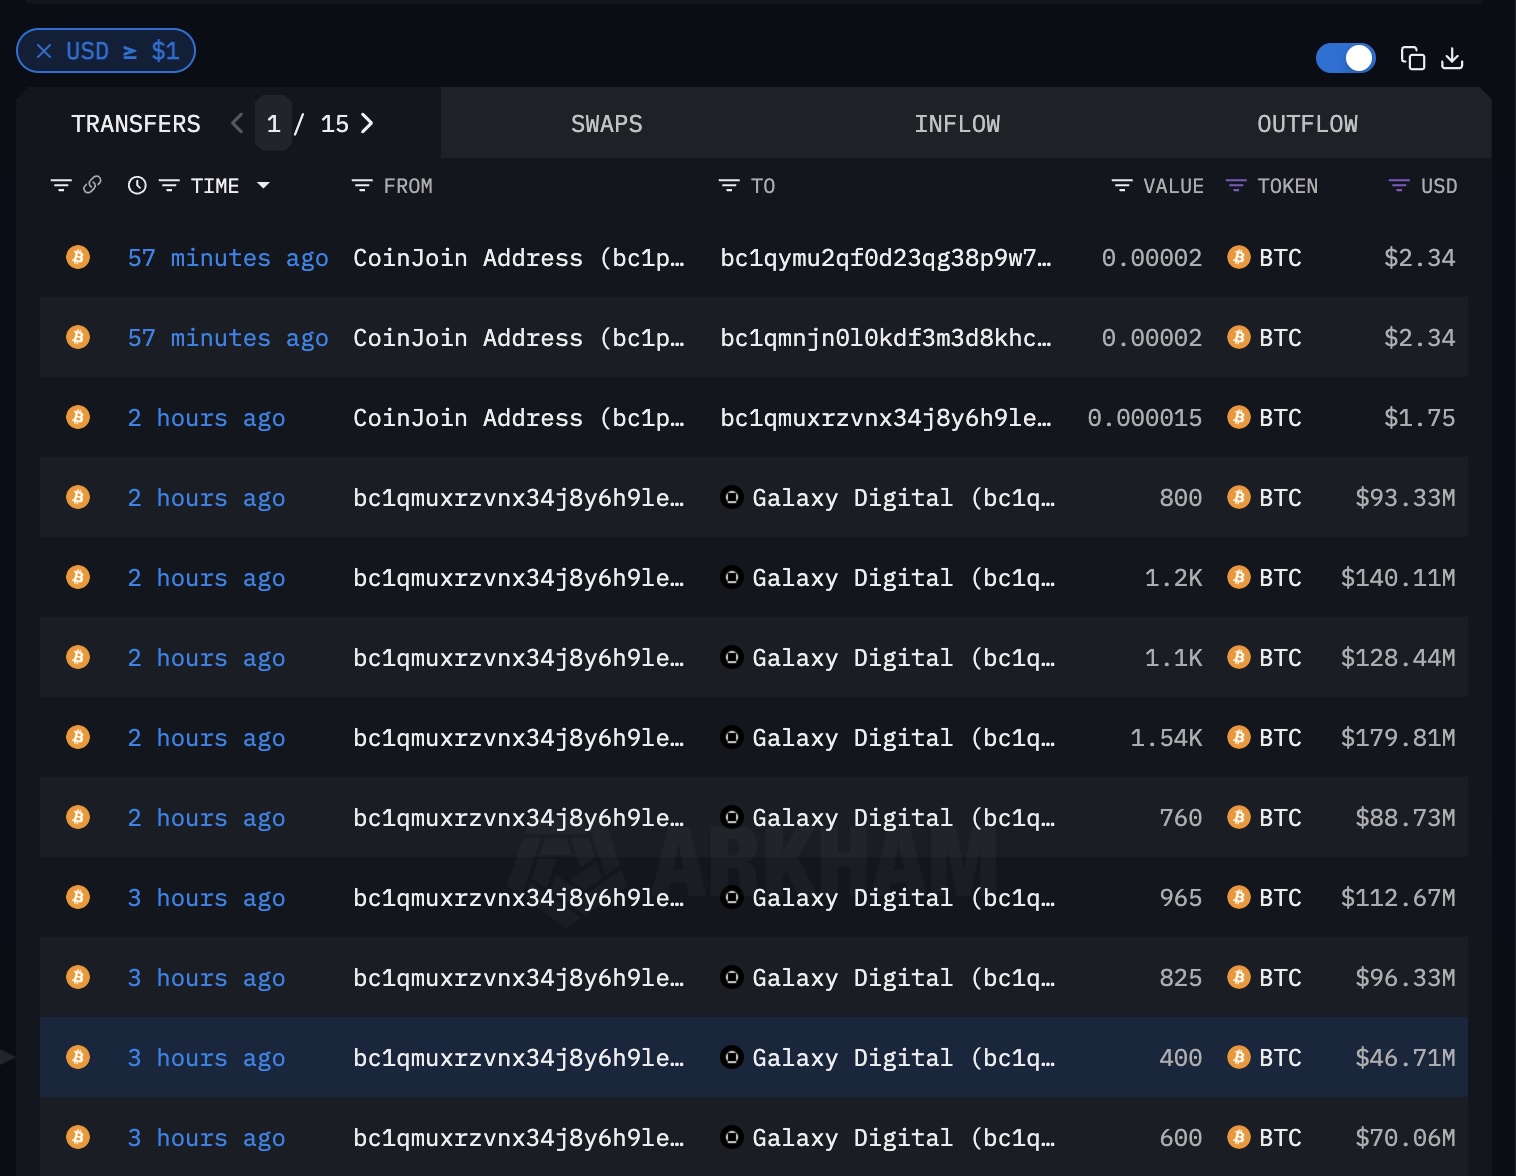Open the 3 hours ago 400 BTC transaction
The width and height of the screenshot is (1516, 1176).
pos(206,1058)
